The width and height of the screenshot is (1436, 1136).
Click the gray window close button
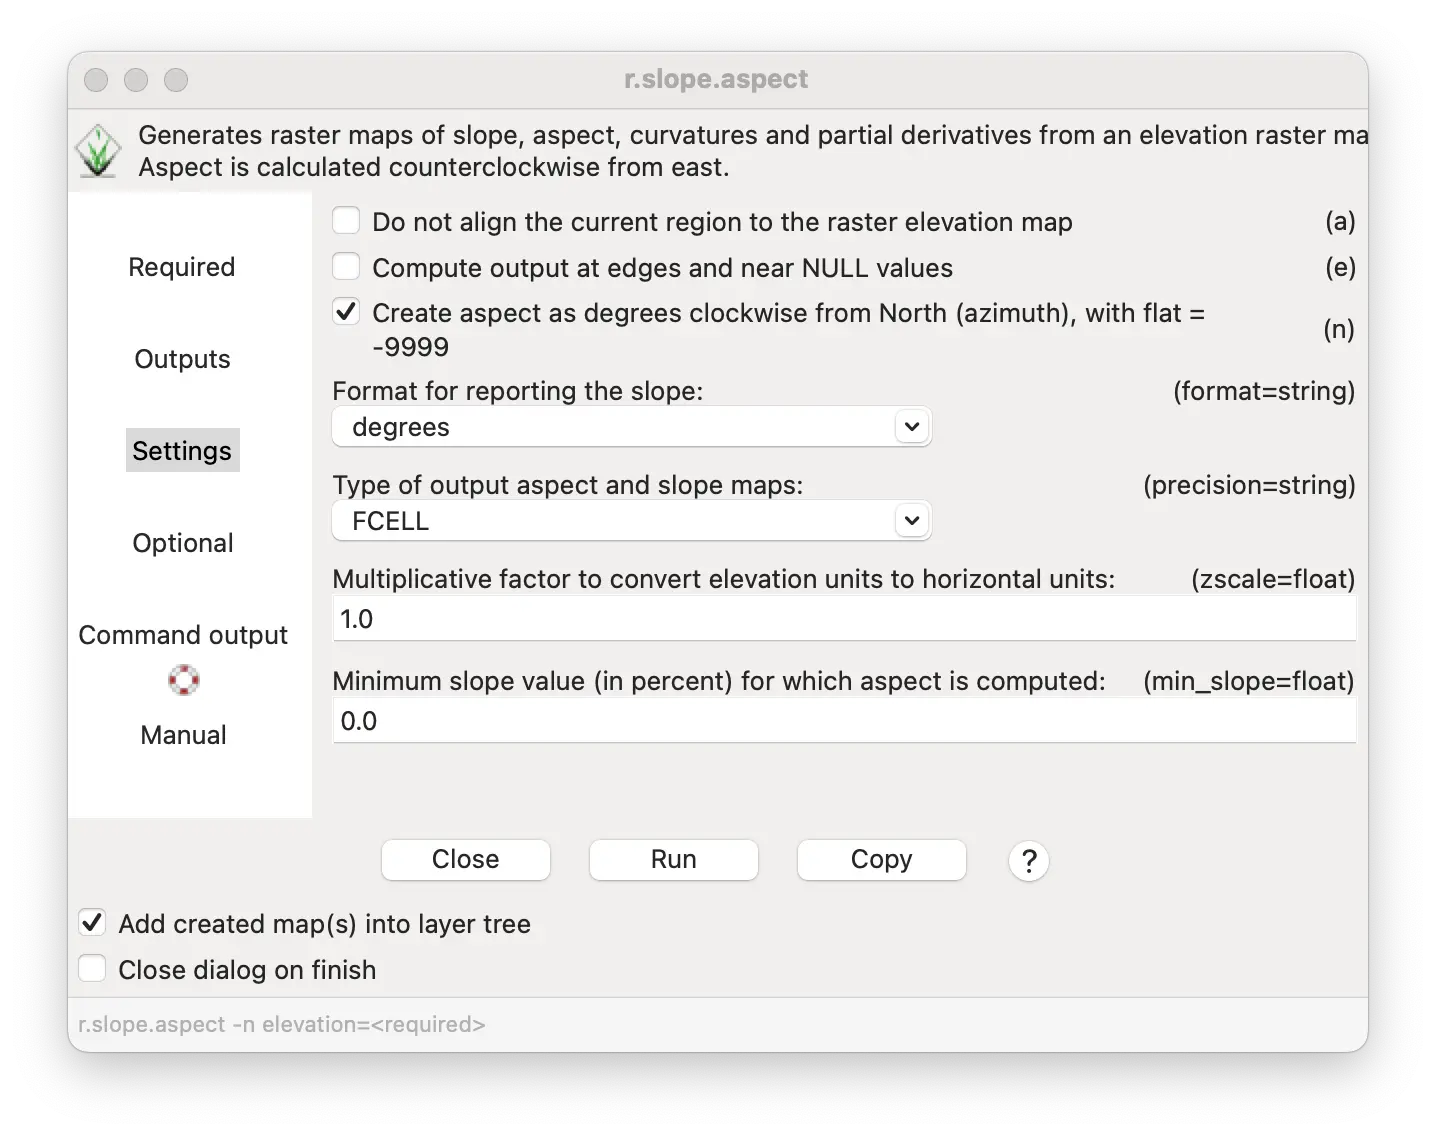tap(96, 80)
